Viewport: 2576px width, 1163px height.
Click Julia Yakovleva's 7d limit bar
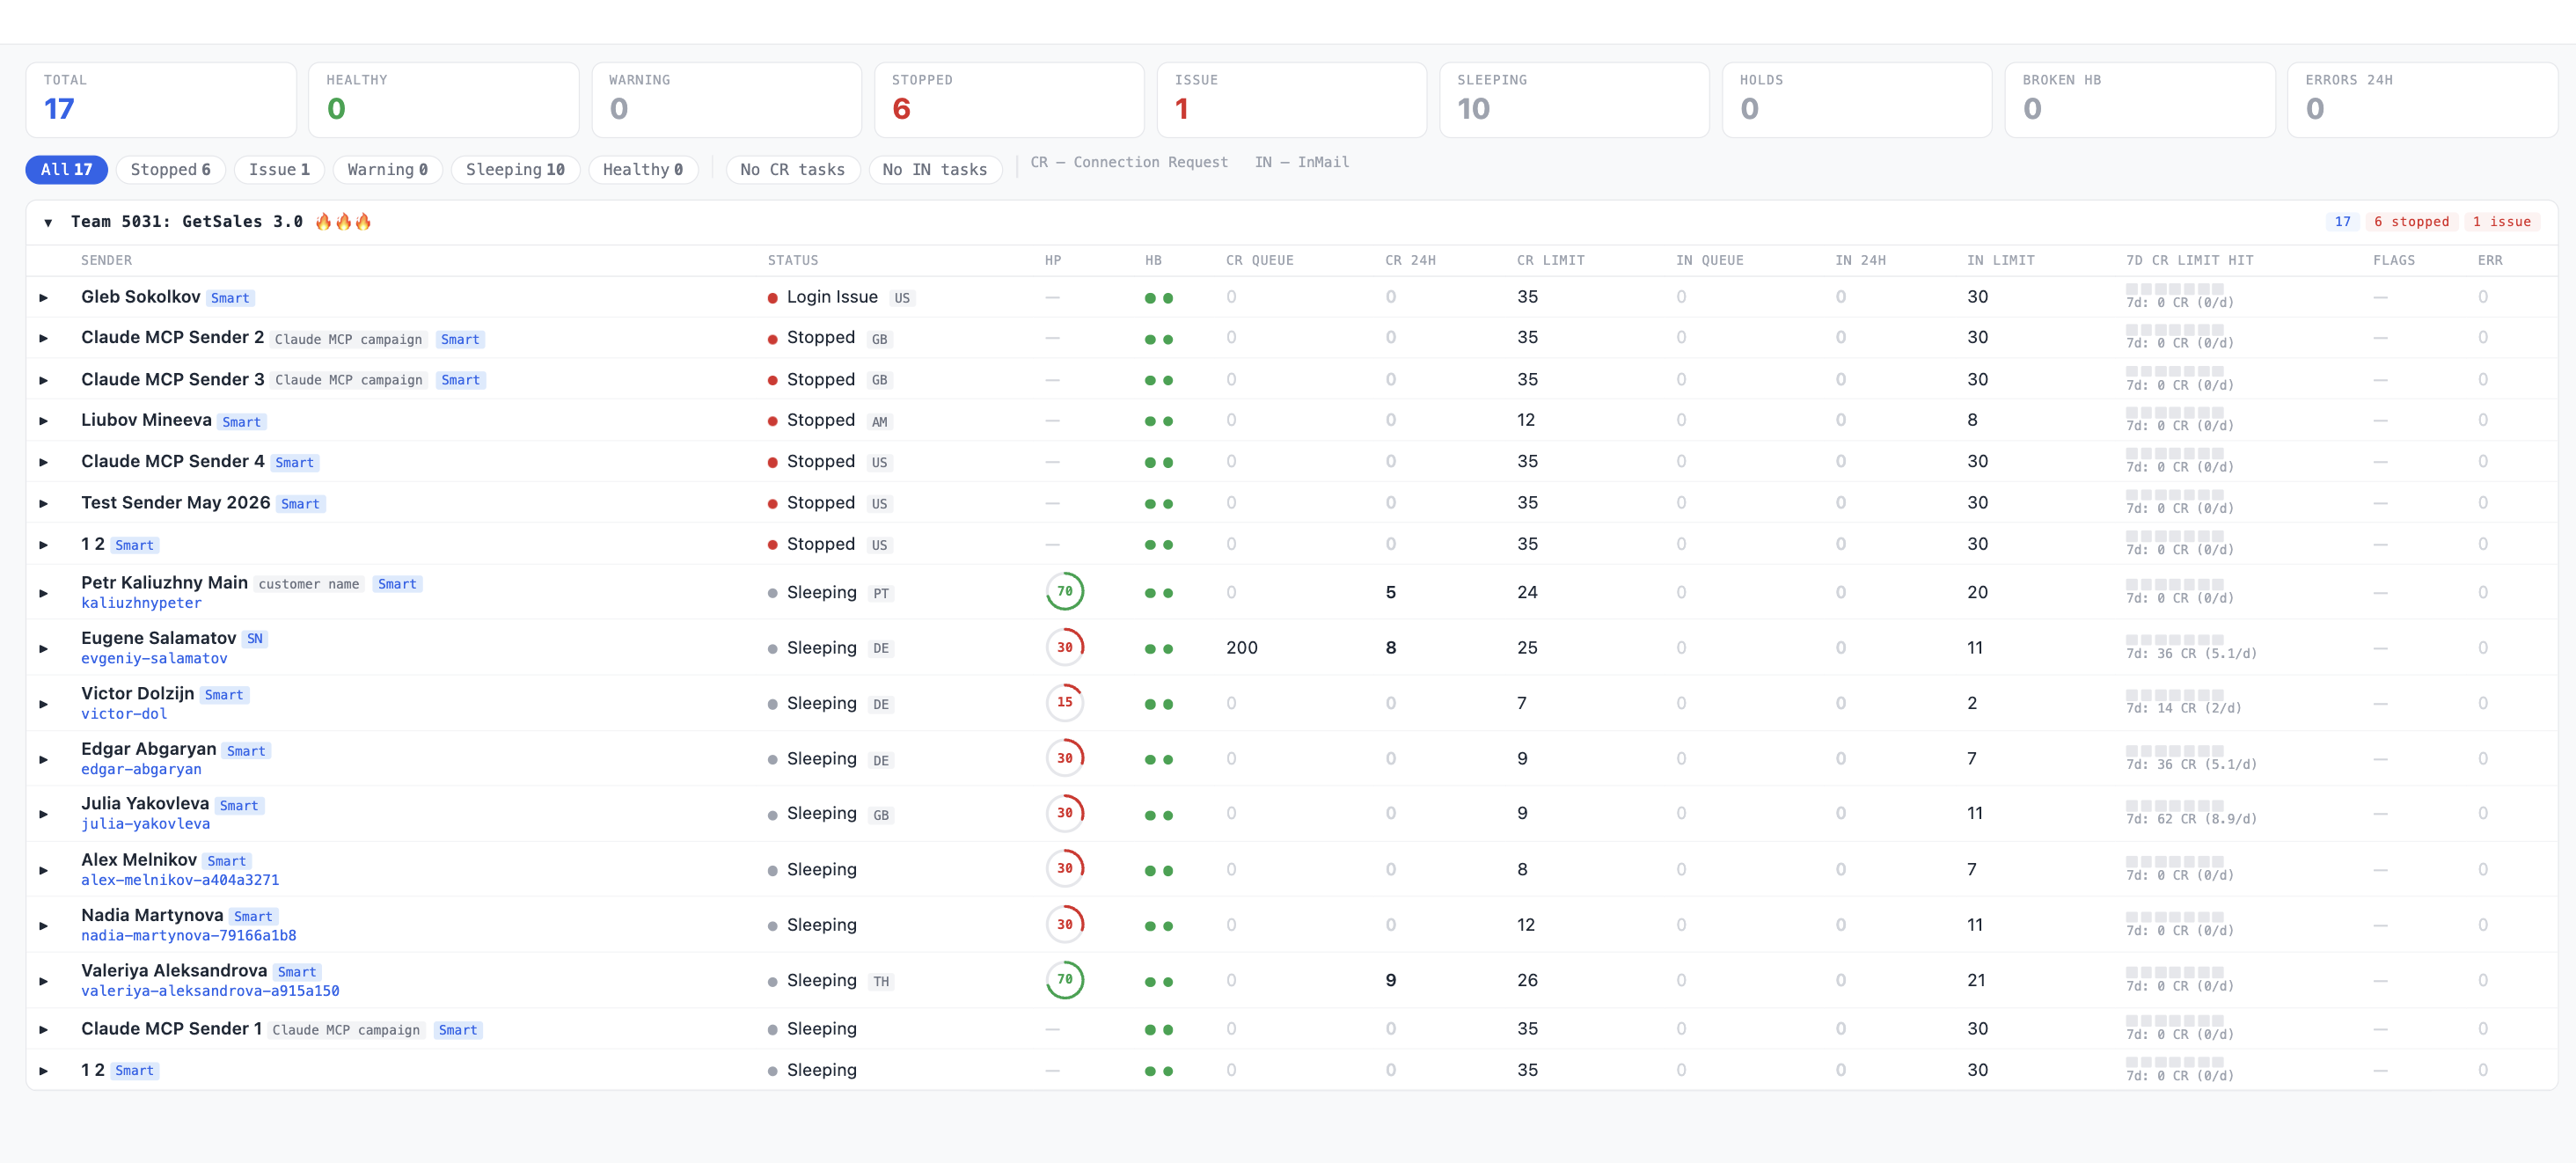(x=2175, y=805)
